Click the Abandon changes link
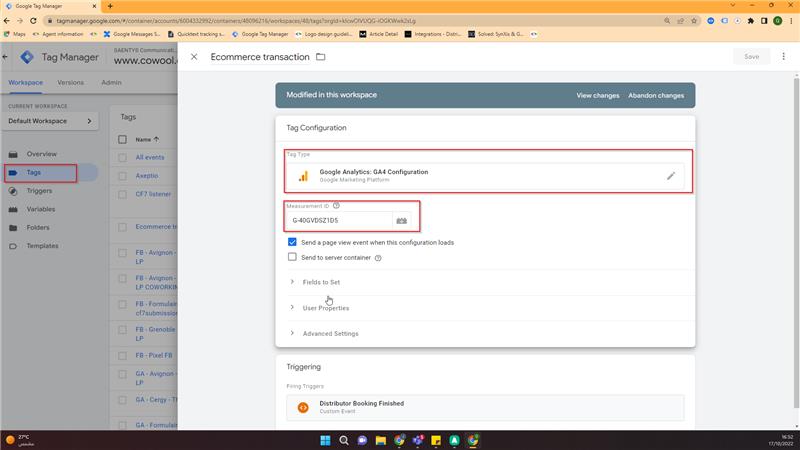The height and width of the screenshot is (450, 800). 656,95
